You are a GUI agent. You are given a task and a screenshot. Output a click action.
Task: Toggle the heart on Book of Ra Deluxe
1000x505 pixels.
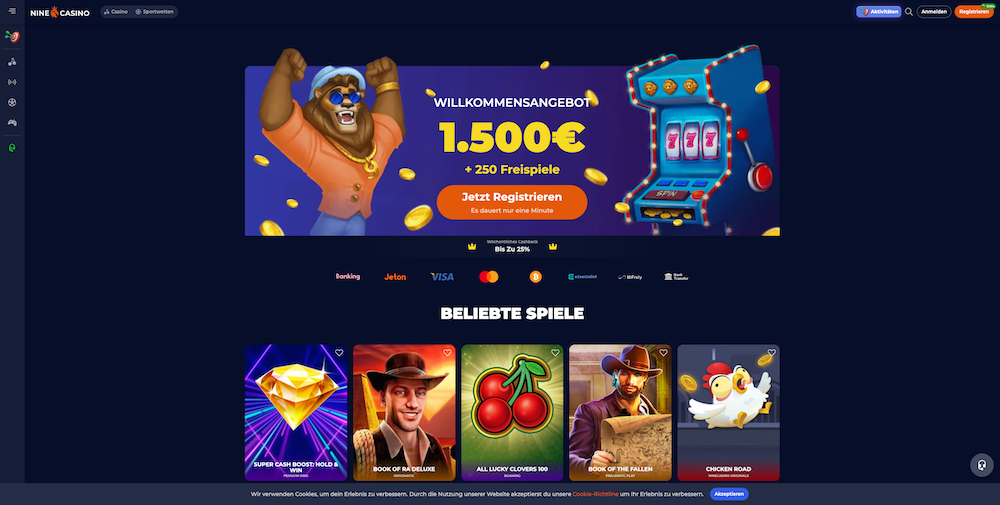coord(447,353)
